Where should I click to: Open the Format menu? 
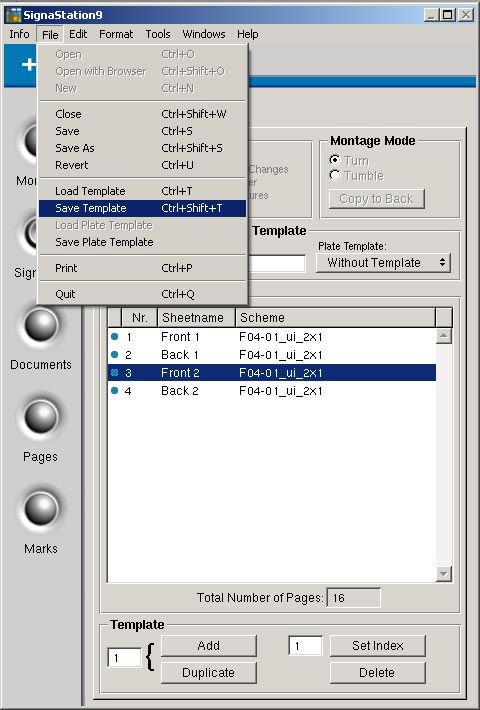[x=116, y=34]
